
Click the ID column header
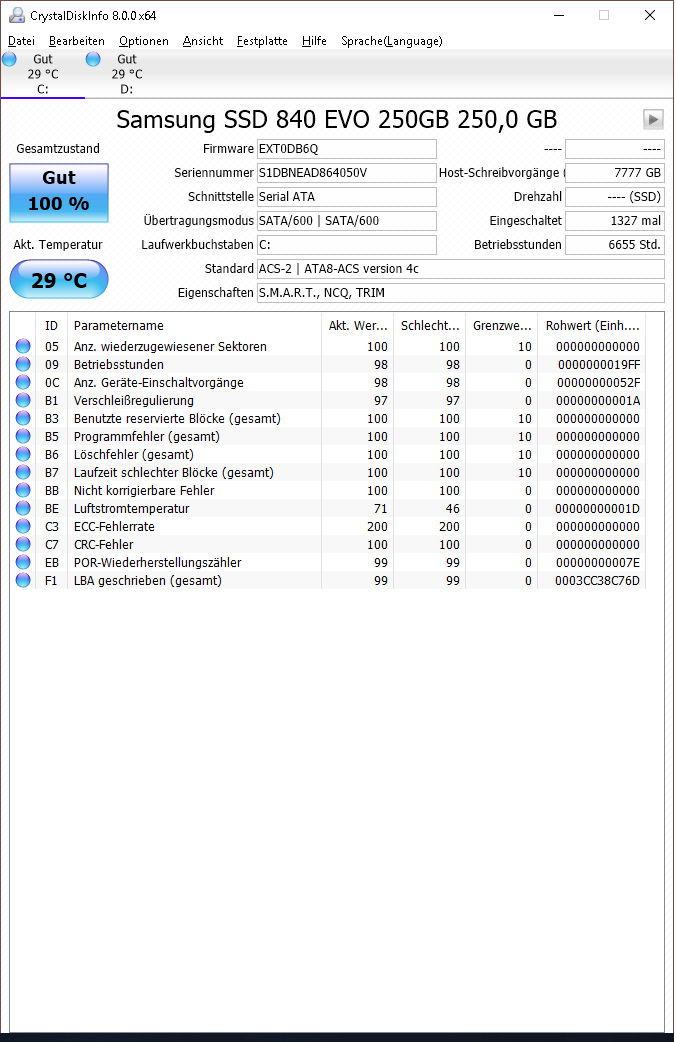pyautogui.click(x=52, y=326)
